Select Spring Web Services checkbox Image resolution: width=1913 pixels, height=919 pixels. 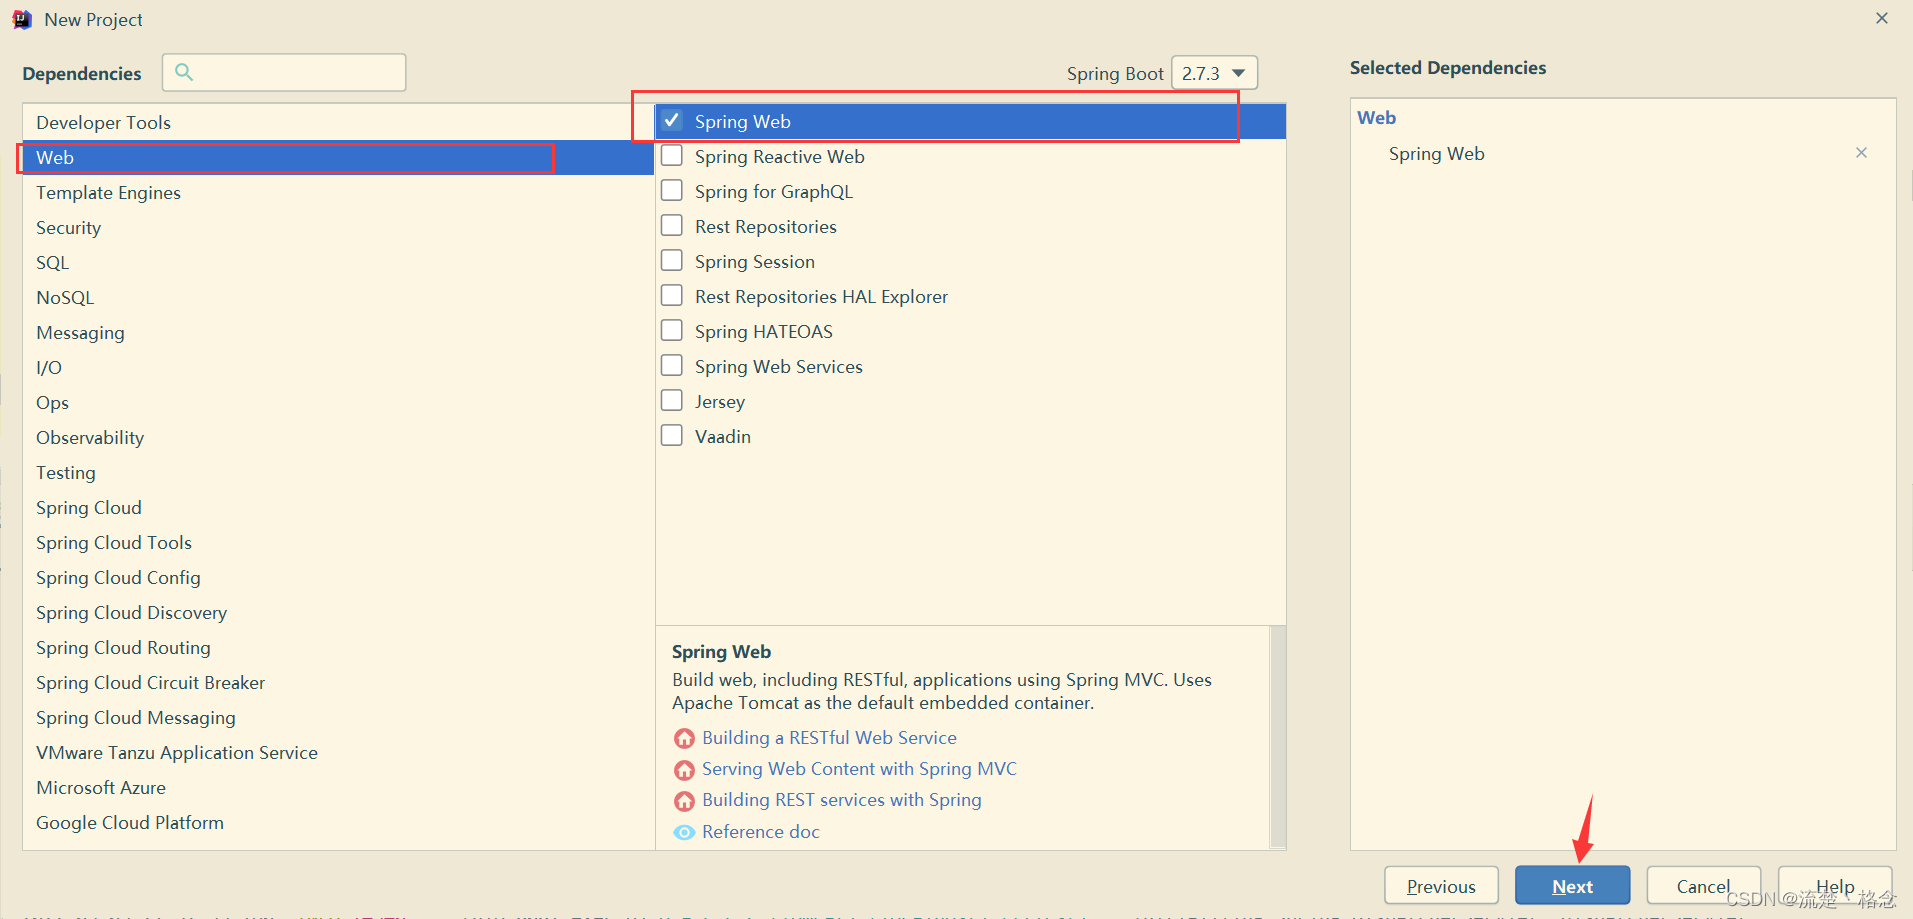pos(672,365)
